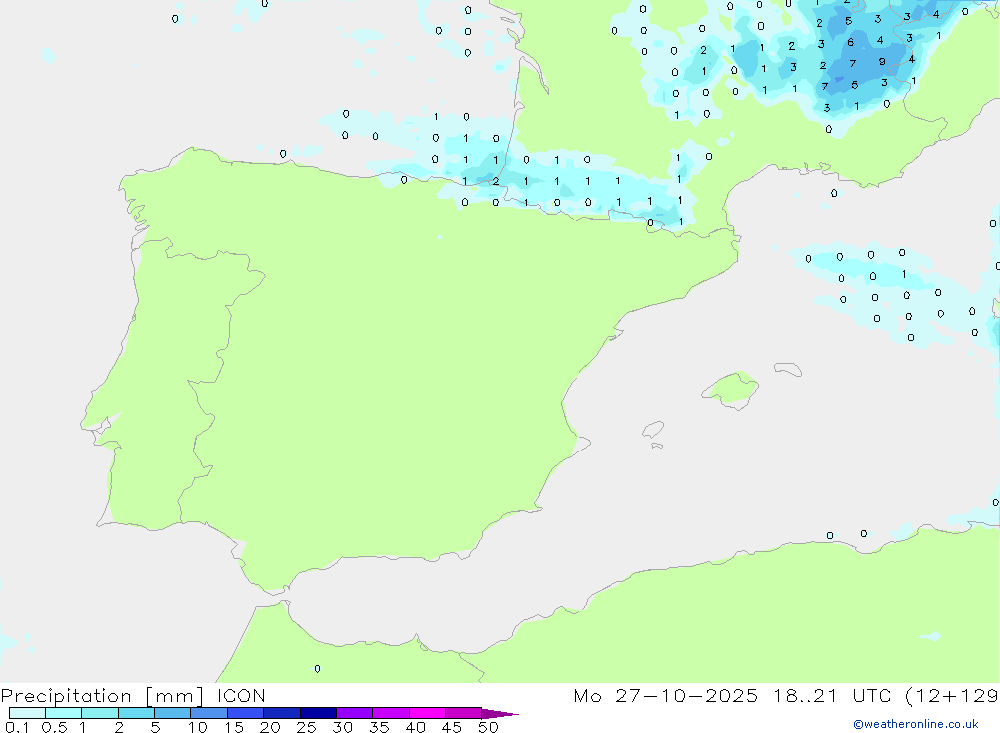Click the '2' value on the Basque coast
The width and height of the screenshot is (1000, 733).
pos(496,182)
